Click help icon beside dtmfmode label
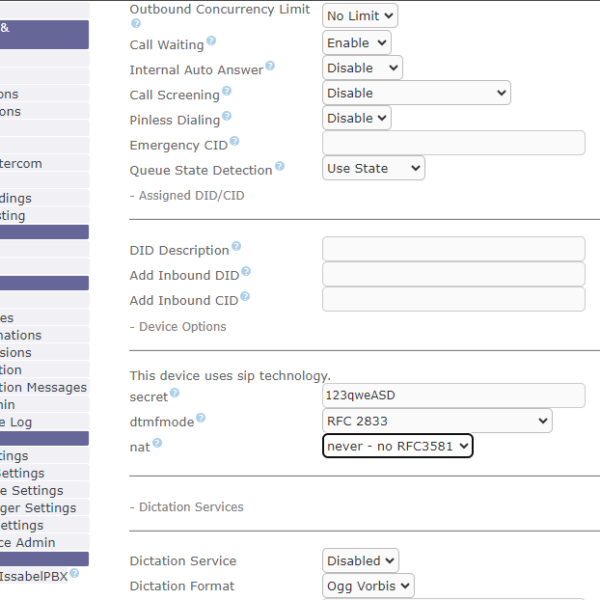Image resolution: width=600 pixels, height=600 pixels. point(200,419)
